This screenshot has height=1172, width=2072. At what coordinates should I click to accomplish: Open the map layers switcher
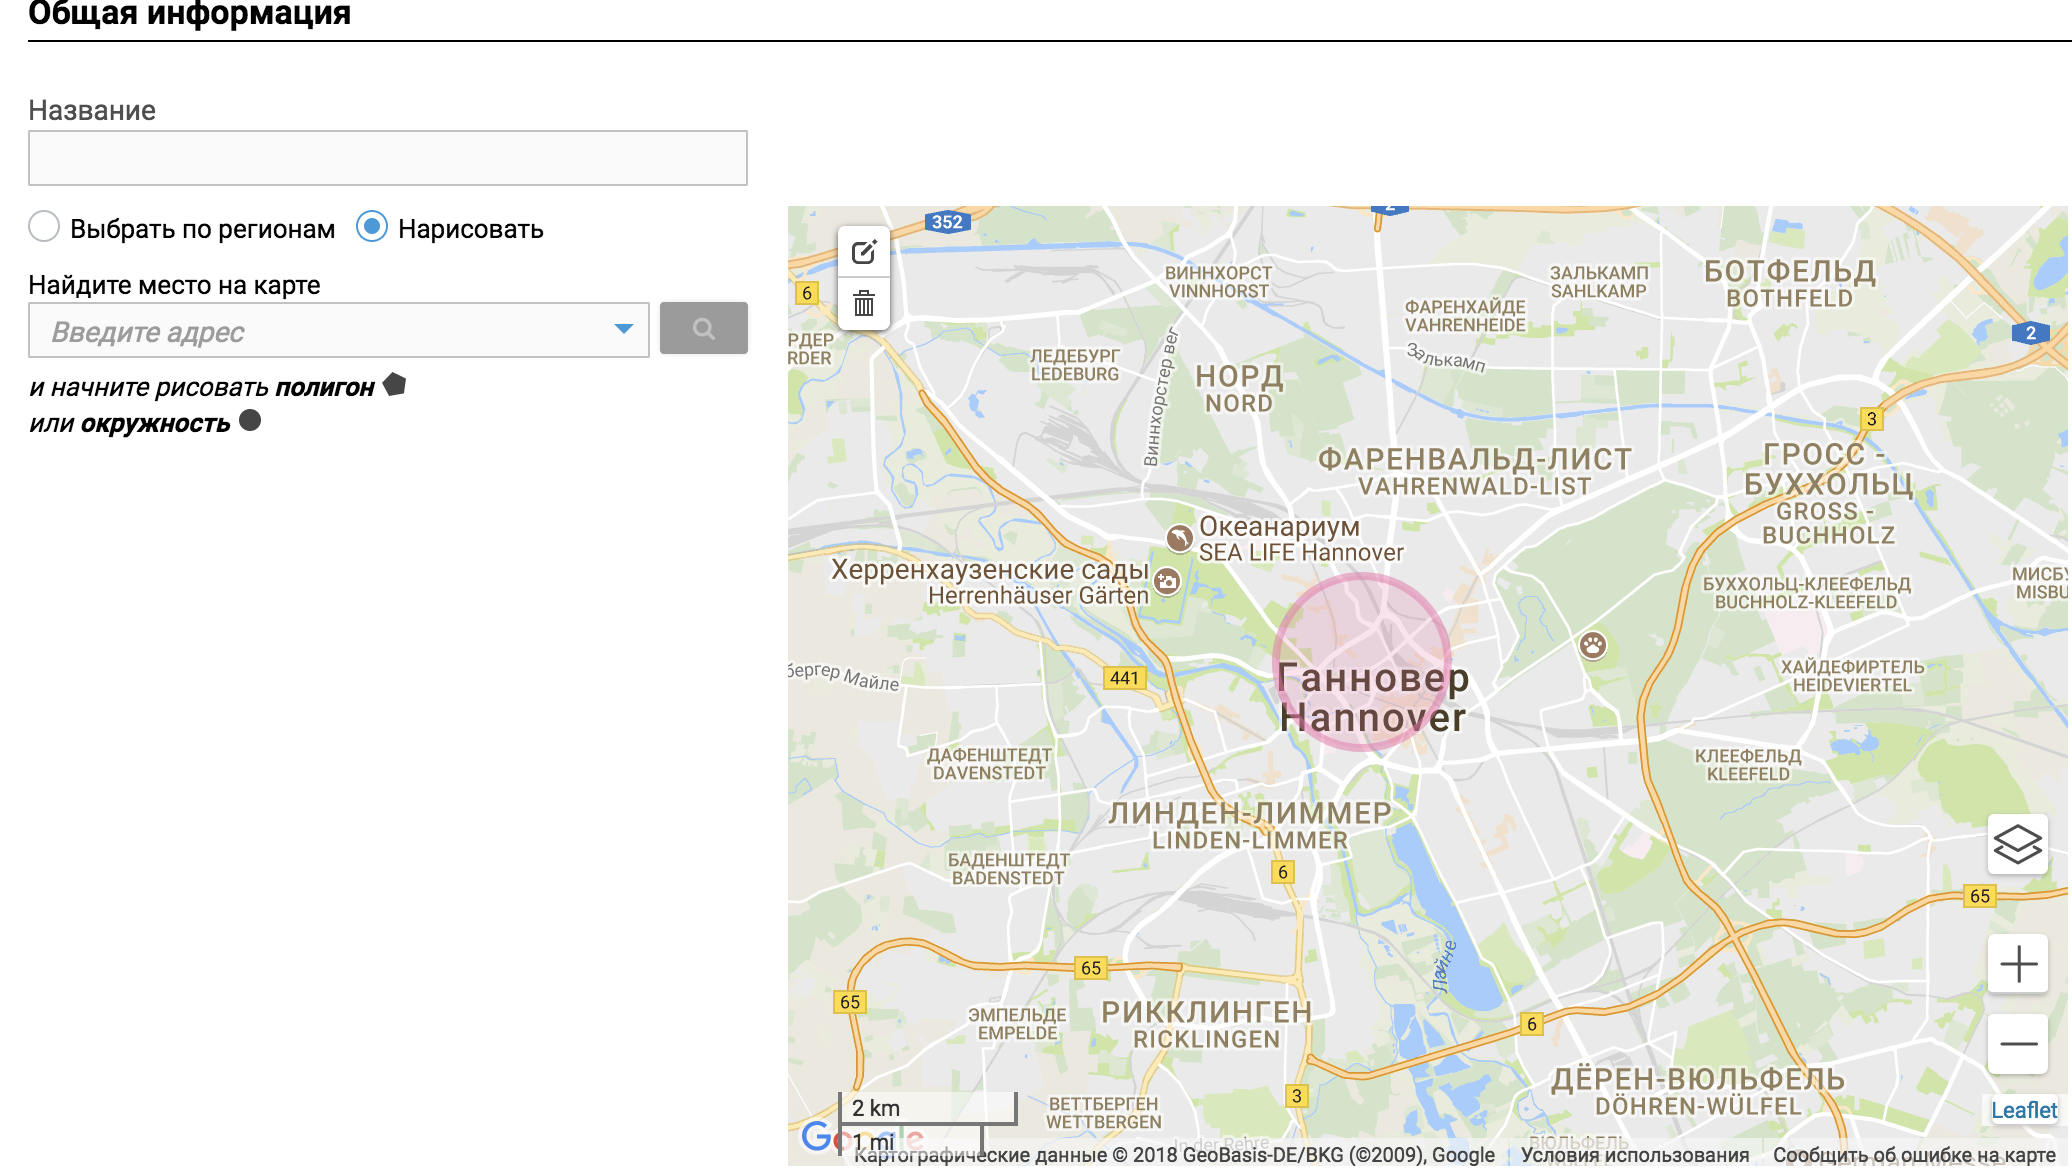tap(2018, 844)
